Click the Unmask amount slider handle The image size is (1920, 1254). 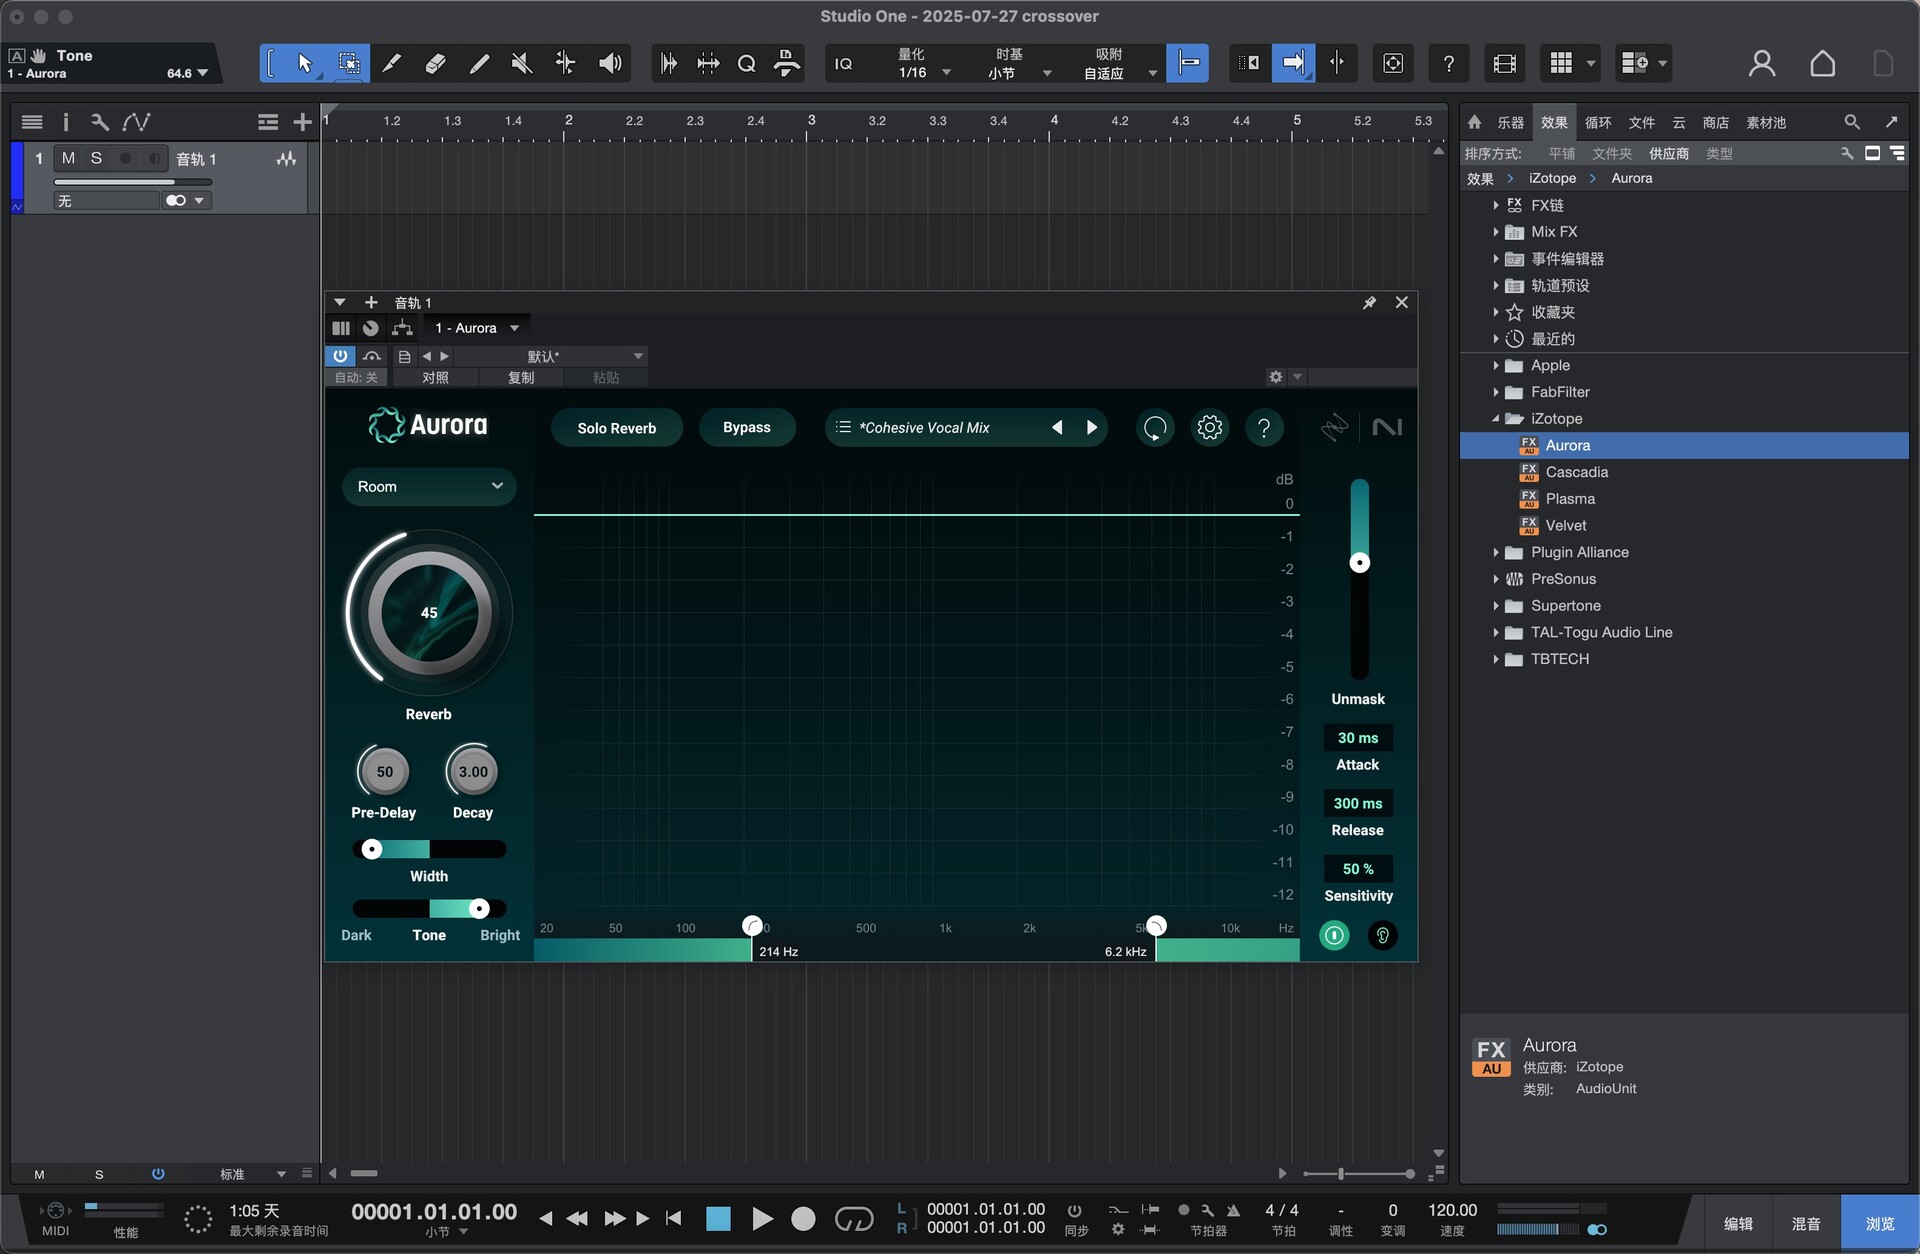pos(1359,563)
